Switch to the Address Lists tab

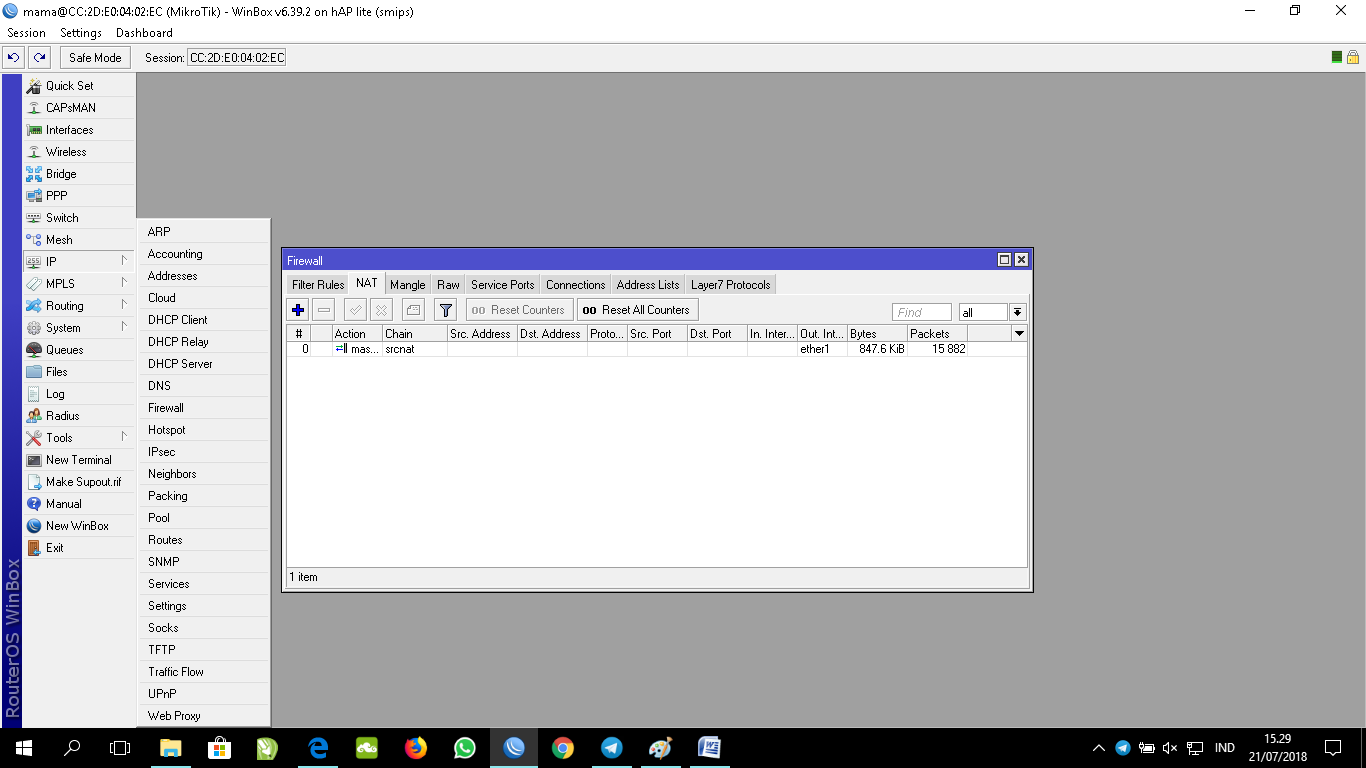[648, 285]
